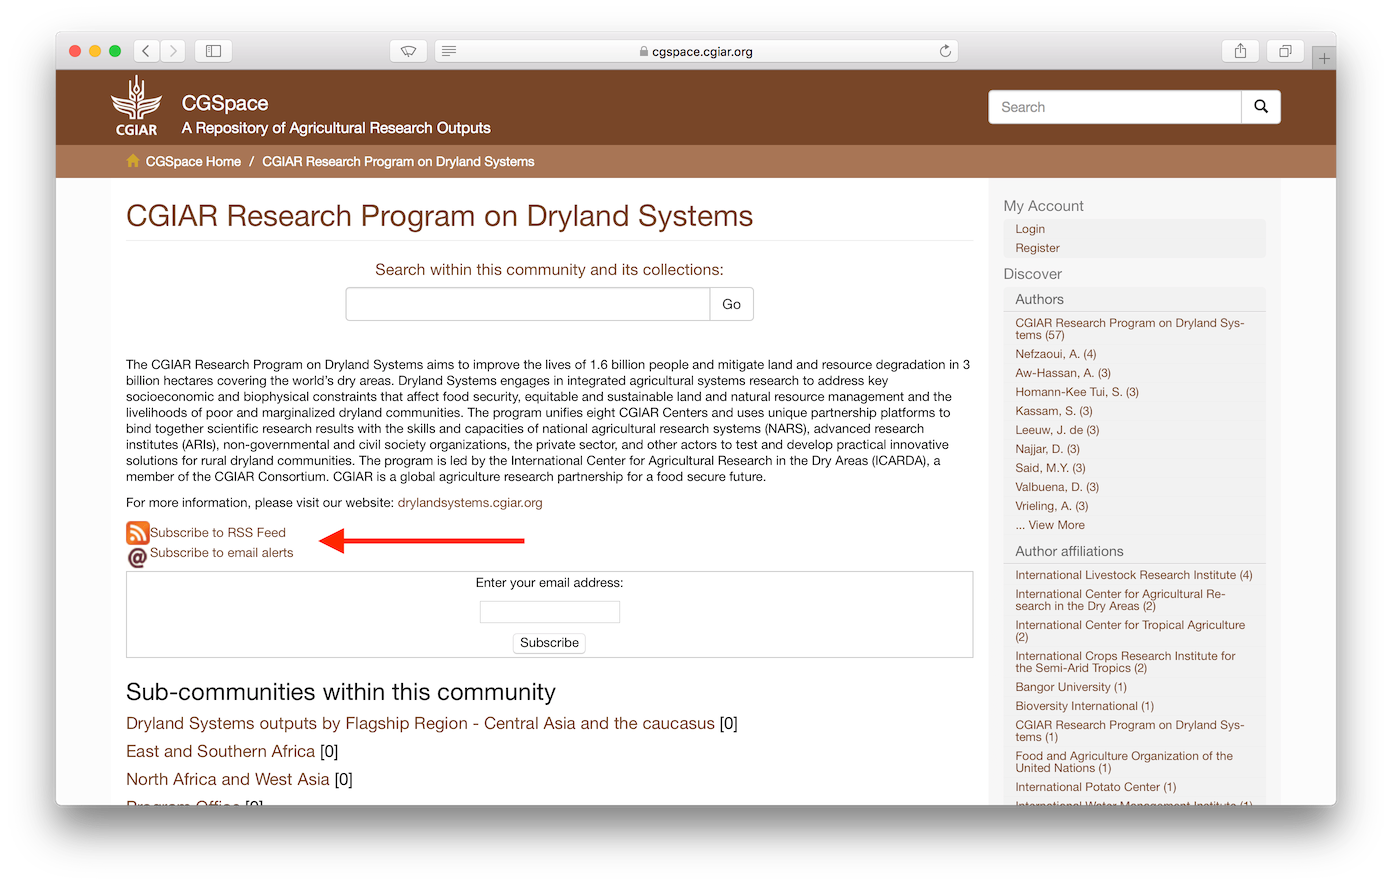Click Subscribe to RSS Feed link
This screenshot has height=885, width=1392.
218,533
